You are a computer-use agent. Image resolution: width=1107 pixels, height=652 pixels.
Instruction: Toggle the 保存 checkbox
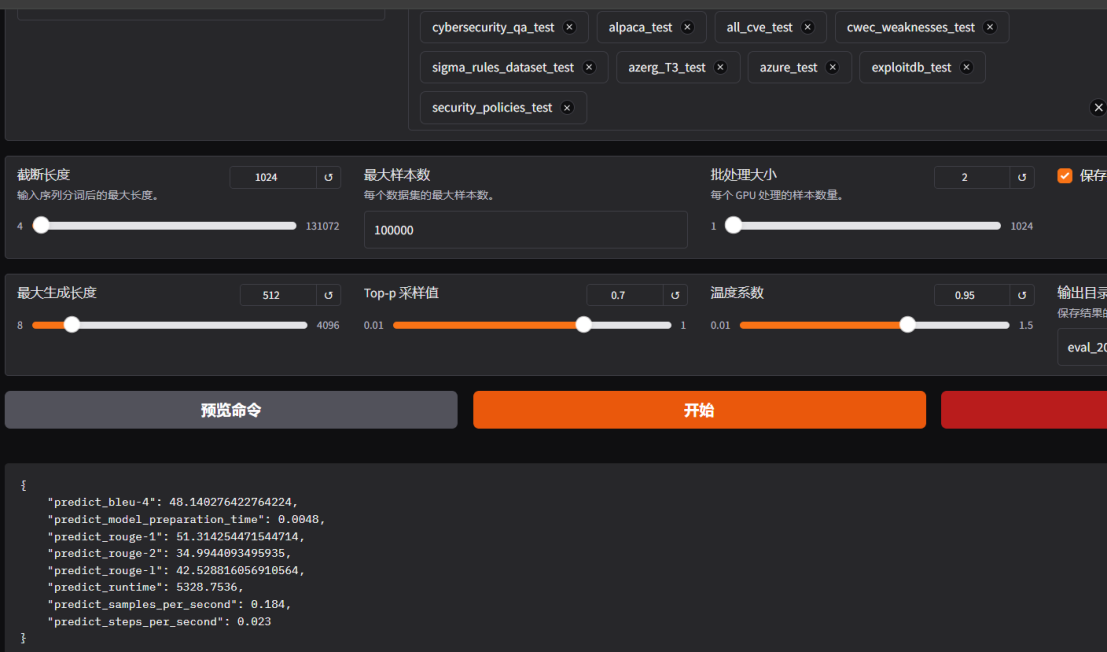click(1065, 176)
